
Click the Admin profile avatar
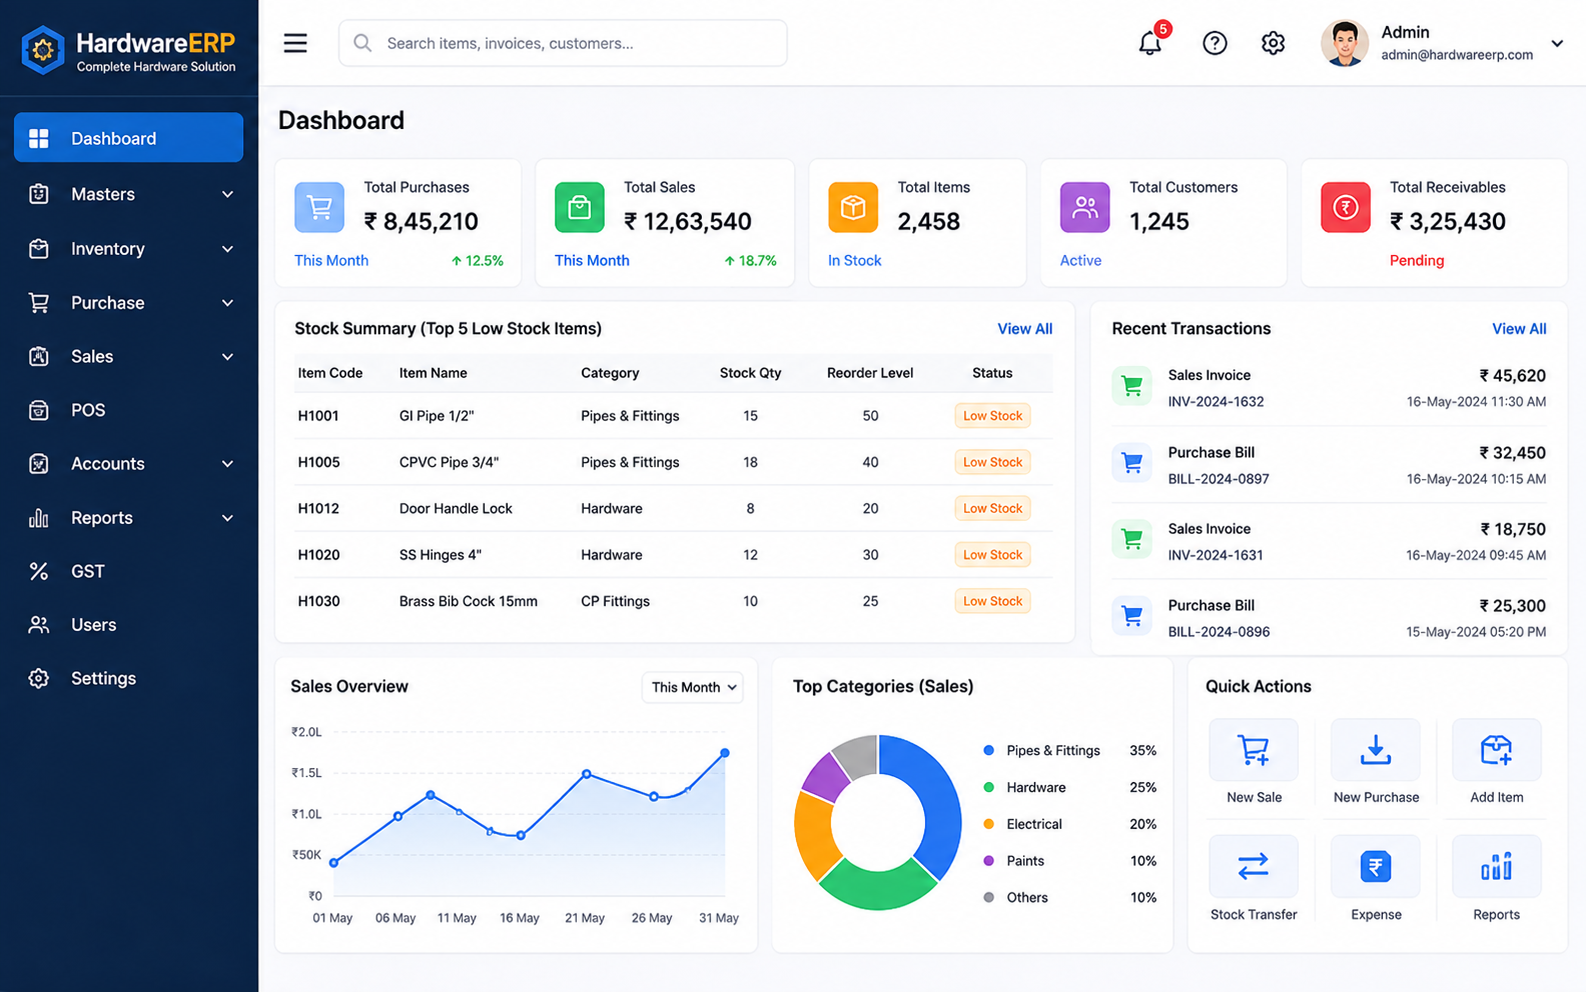1344,43
